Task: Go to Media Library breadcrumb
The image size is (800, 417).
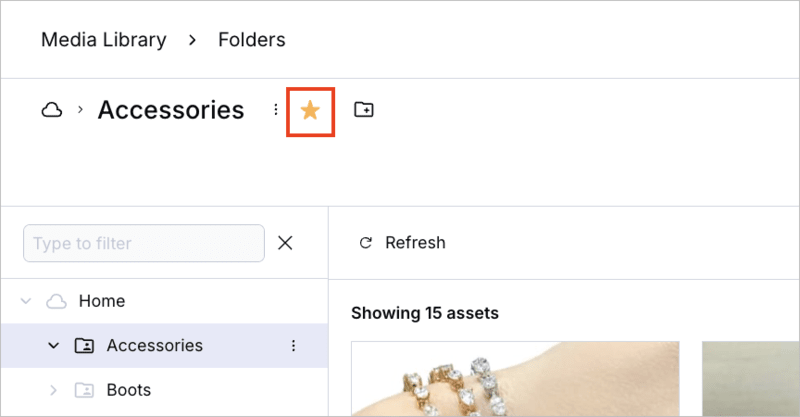Action: point(103,40)
